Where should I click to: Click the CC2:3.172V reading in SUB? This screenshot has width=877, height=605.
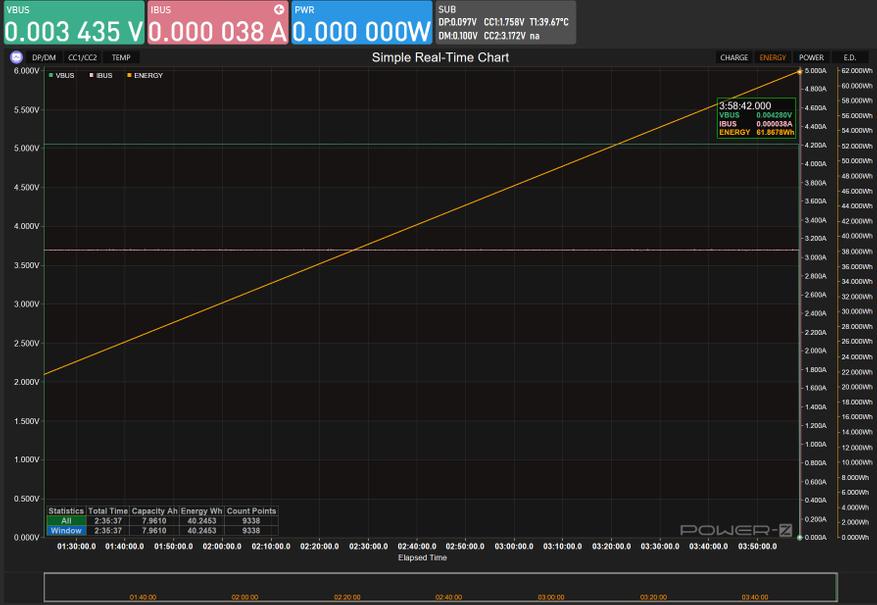coord(504,36)
